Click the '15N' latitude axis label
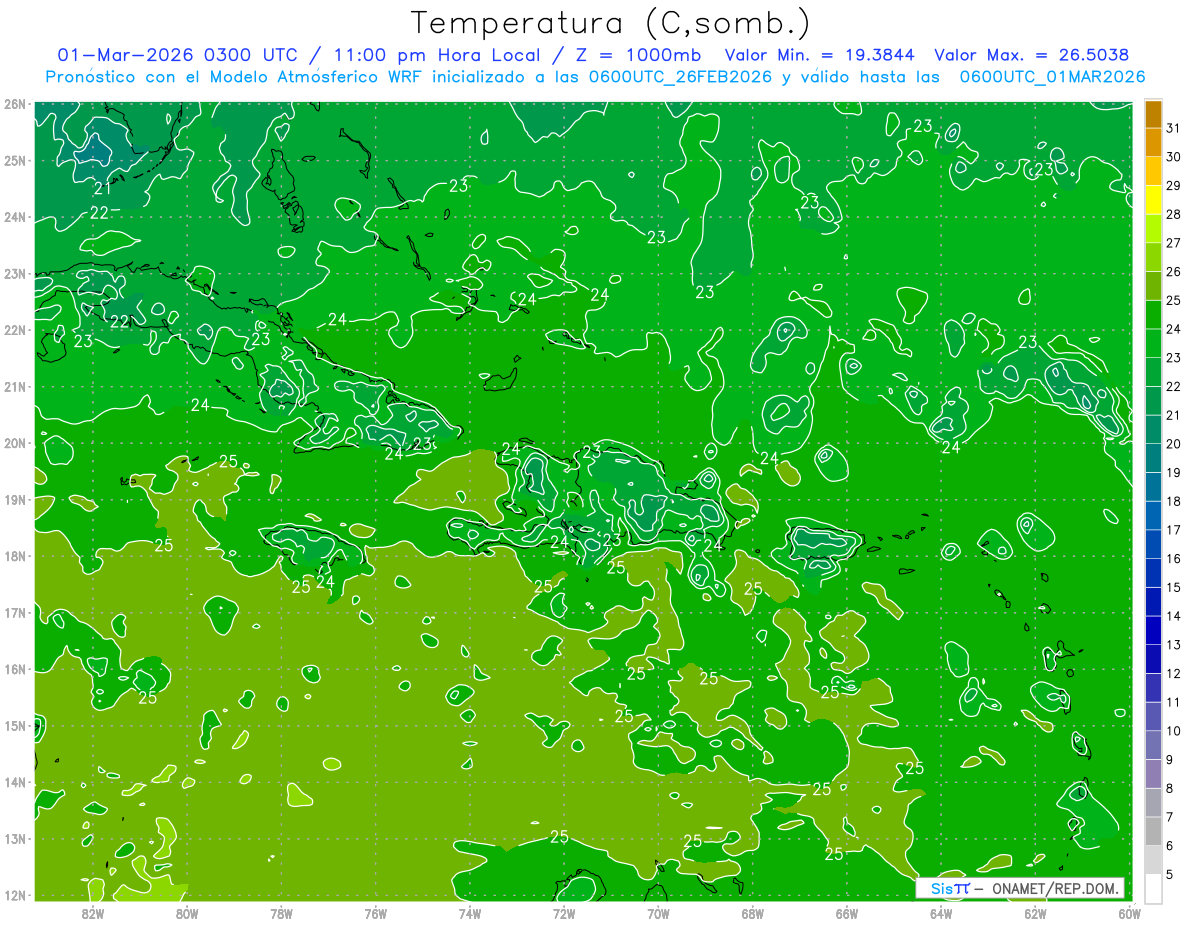This screenshot has height=927, width=1200. click(x=15, y=725)
